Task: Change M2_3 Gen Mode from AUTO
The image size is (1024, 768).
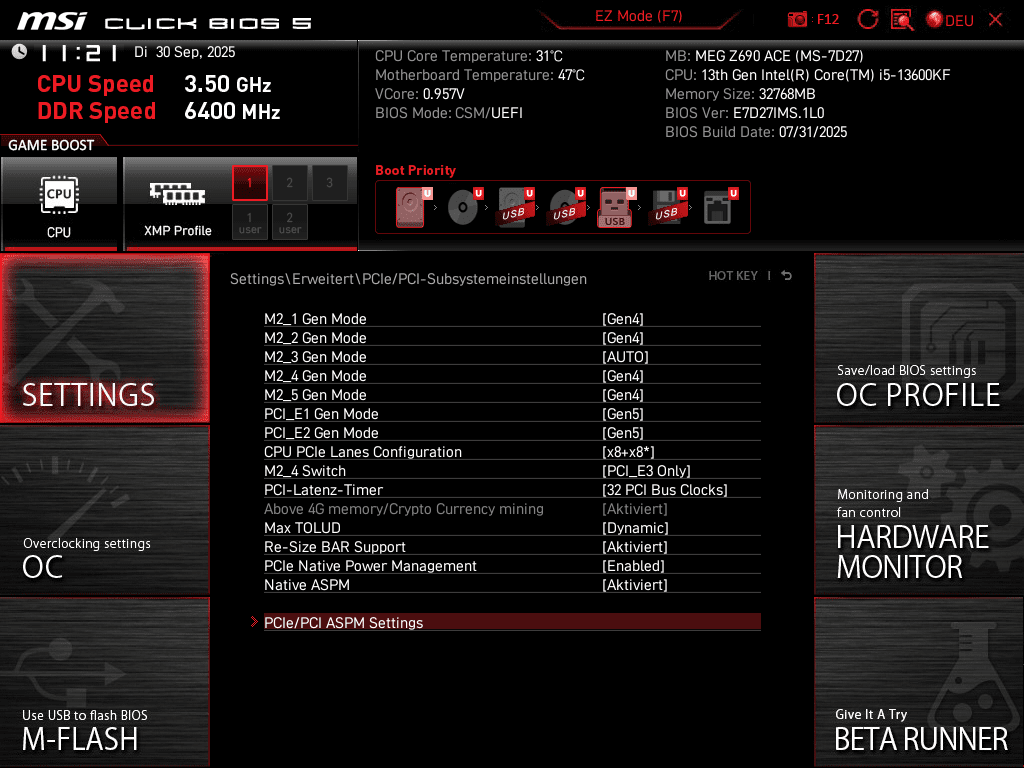Action: click(x=512, y=357)
